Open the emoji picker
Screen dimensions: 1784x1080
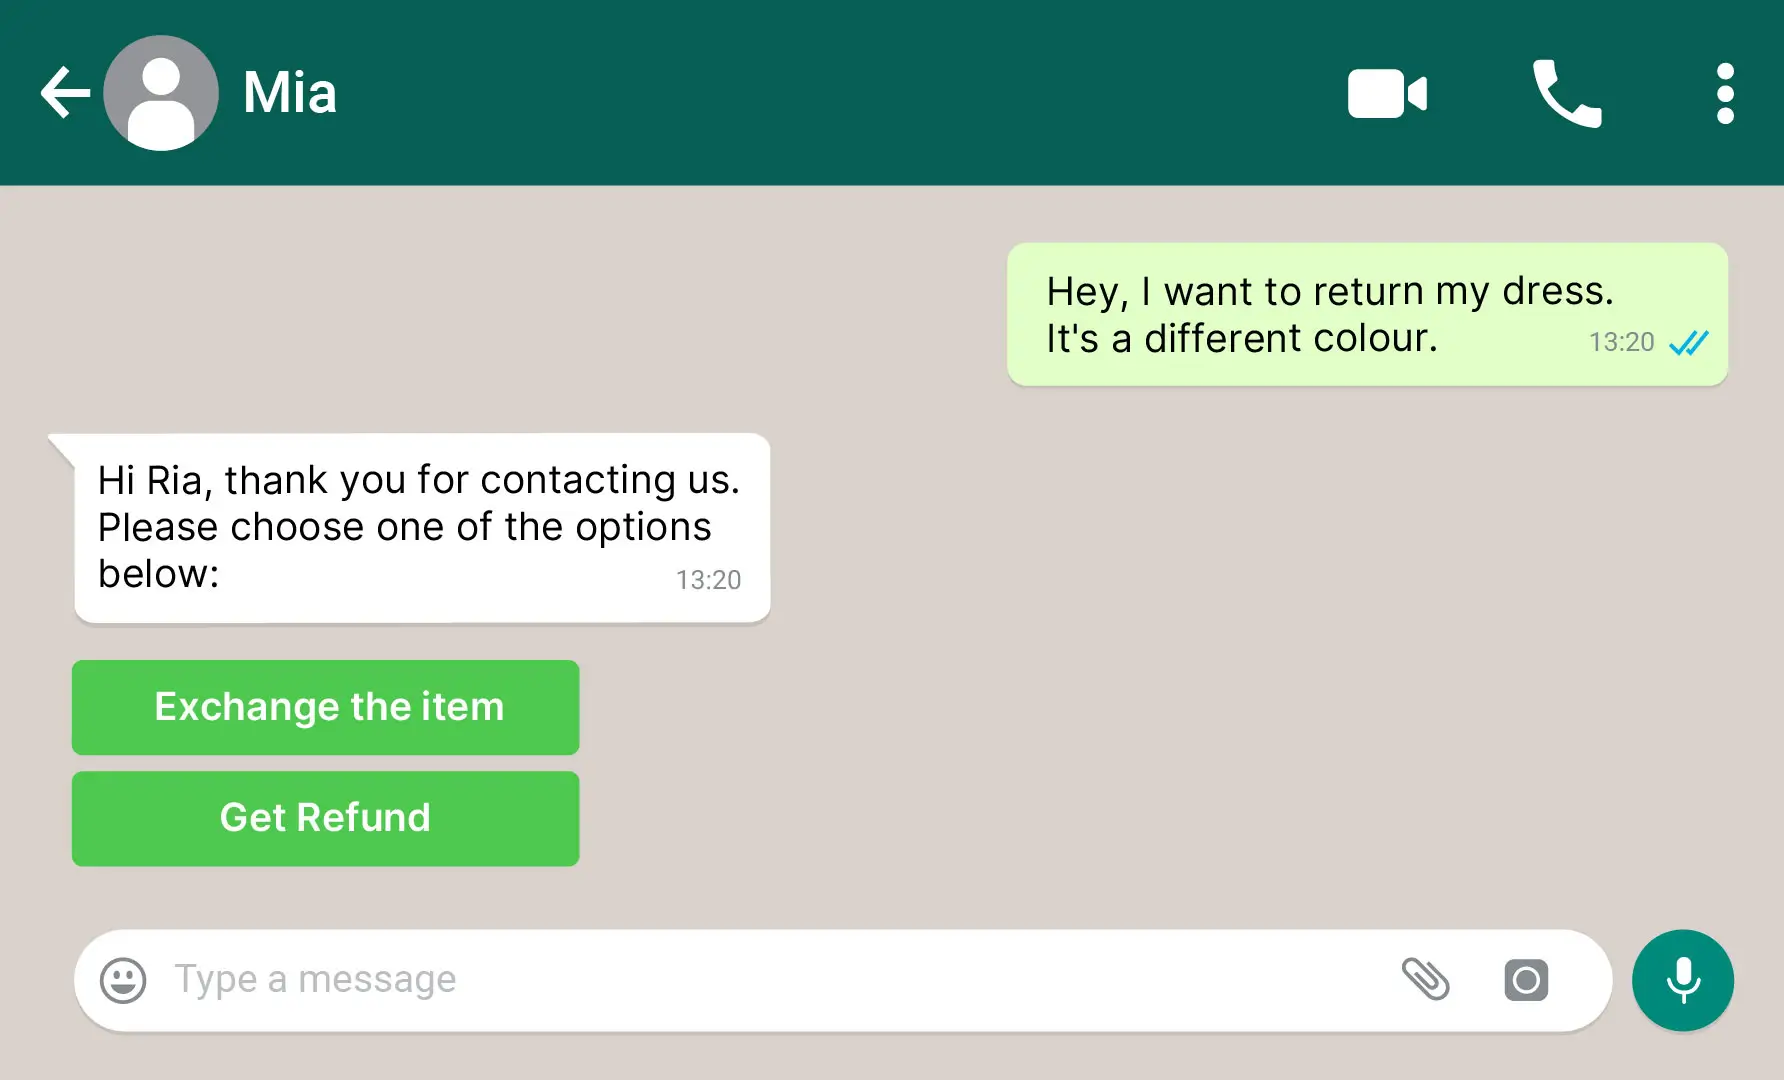pyautogui.click(x=124, y=979)
